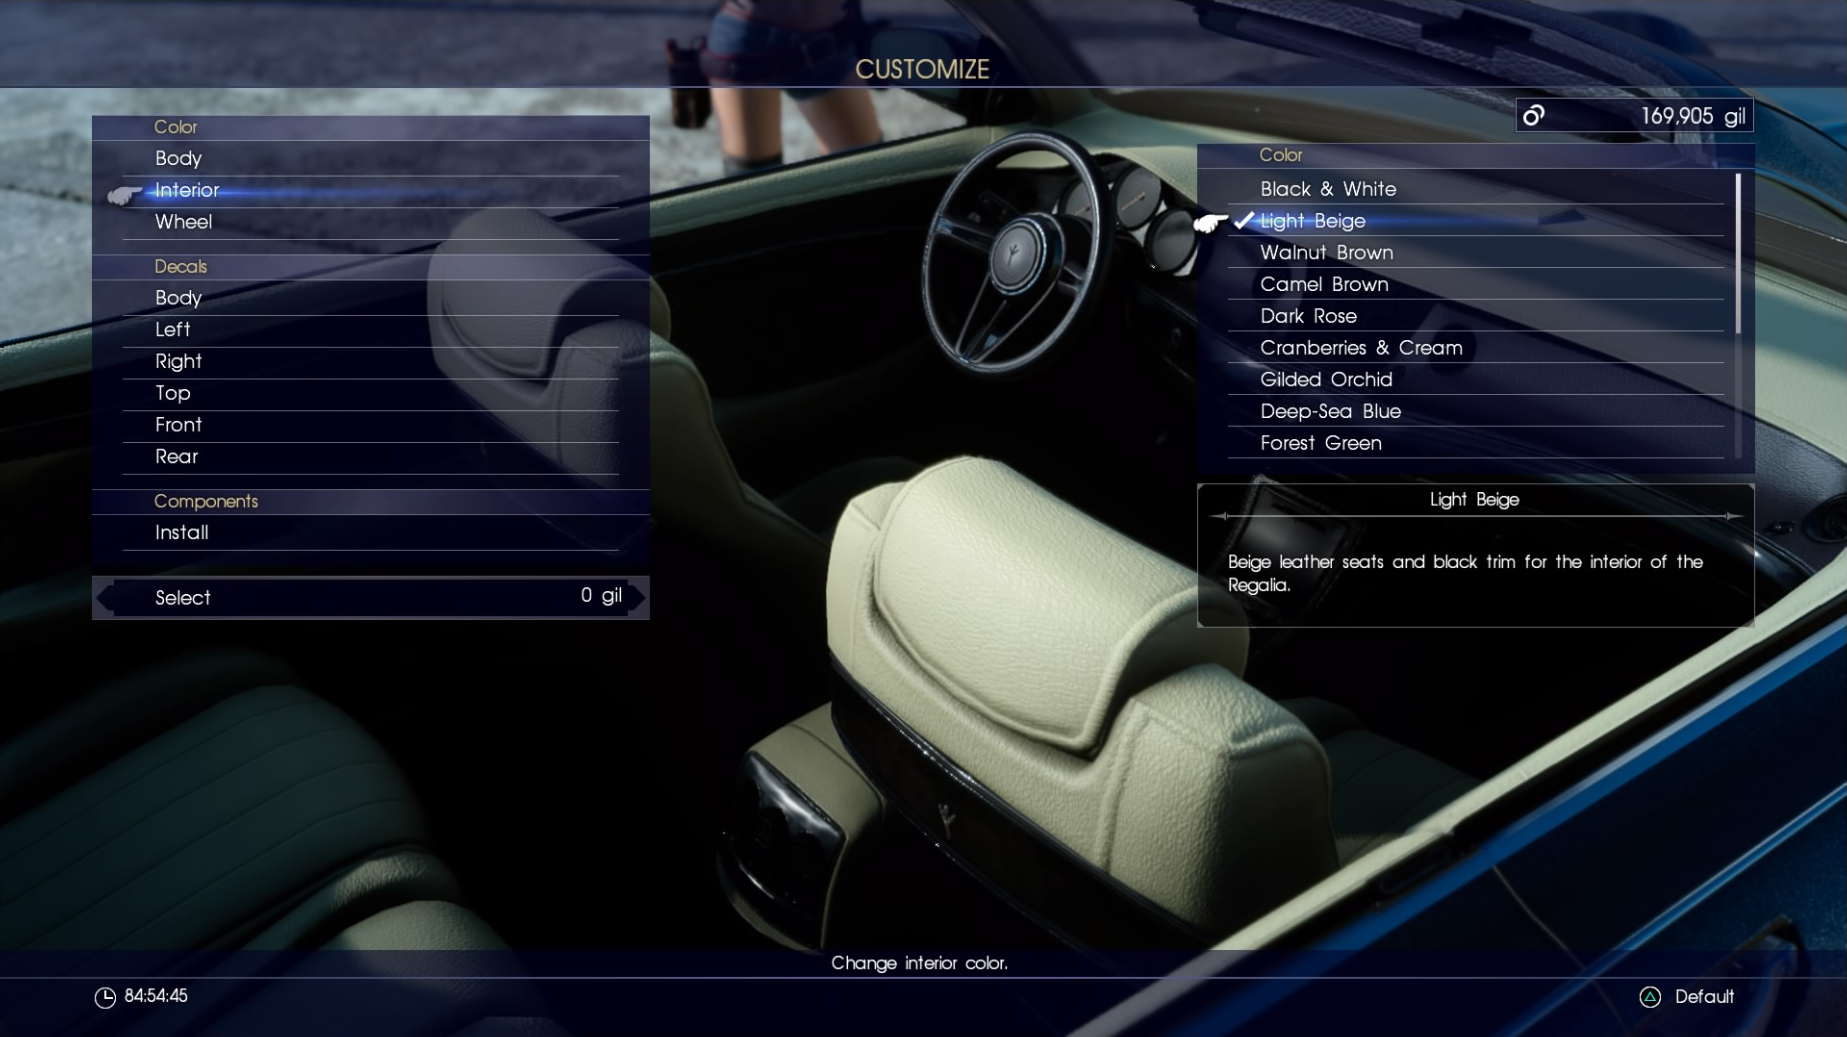Pick the Gilded Orchid interior color
The height and width of the screenshot is (1037, 1847).
(x=1476, y=380)
